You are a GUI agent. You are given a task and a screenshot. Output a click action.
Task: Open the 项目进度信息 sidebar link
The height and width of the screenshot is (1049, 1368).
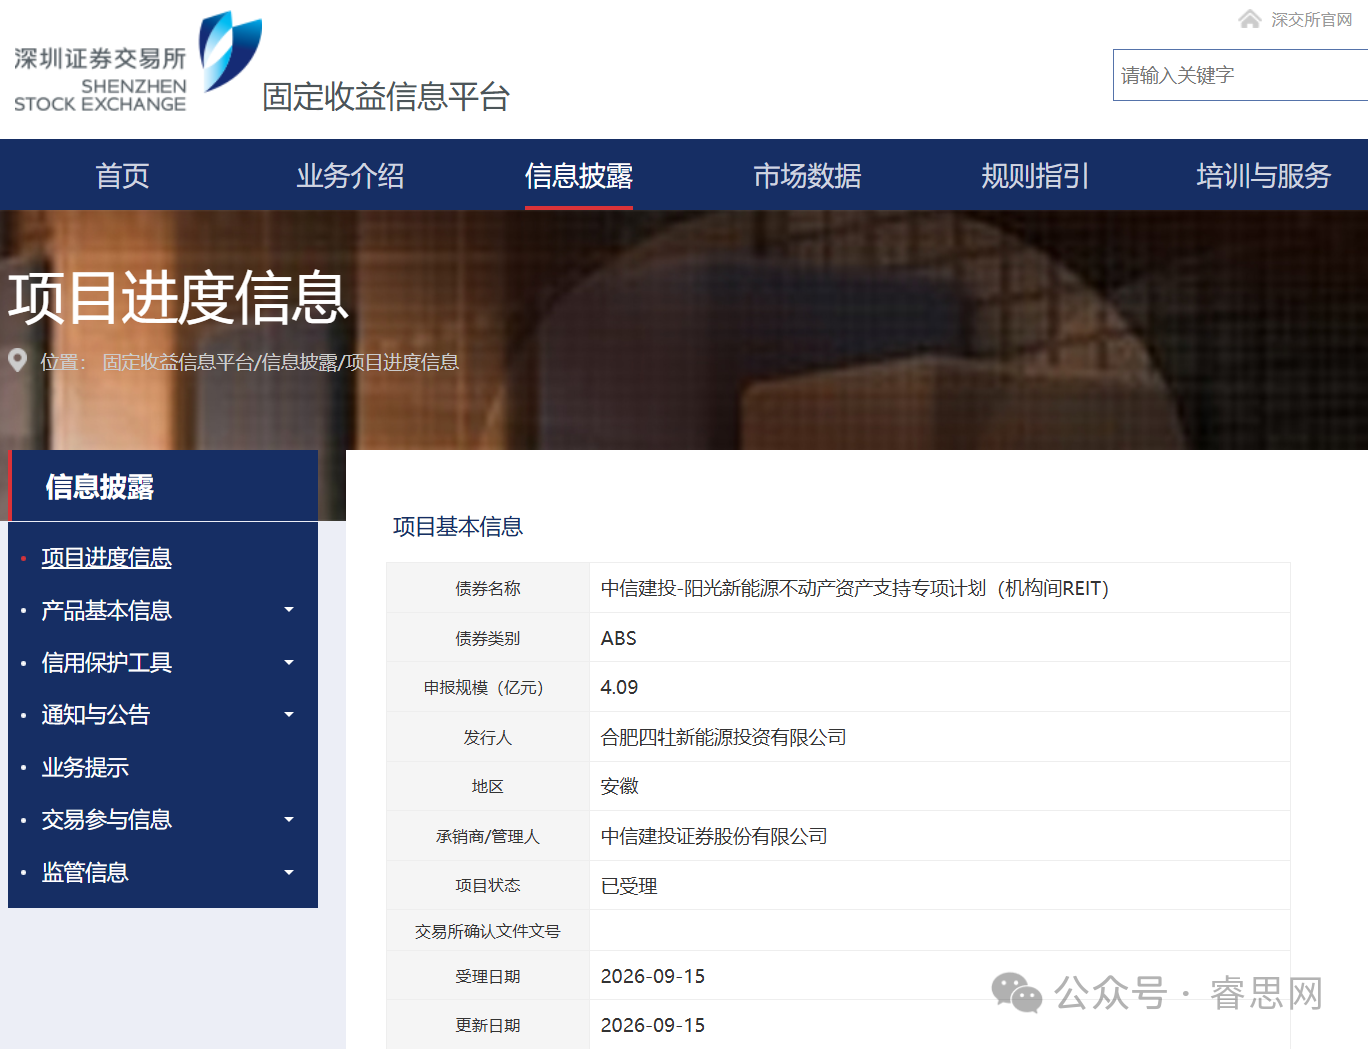(x=106, y=557)
